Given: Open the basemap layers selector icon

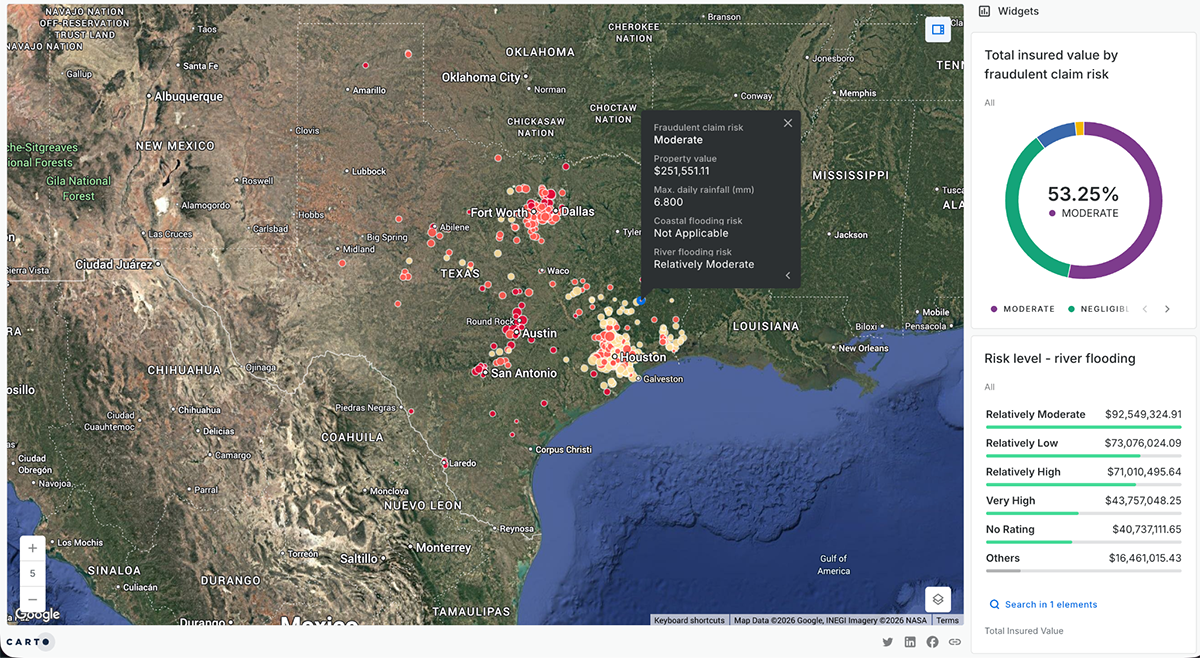Looking at the screenshot, I should tap(937, 598).
